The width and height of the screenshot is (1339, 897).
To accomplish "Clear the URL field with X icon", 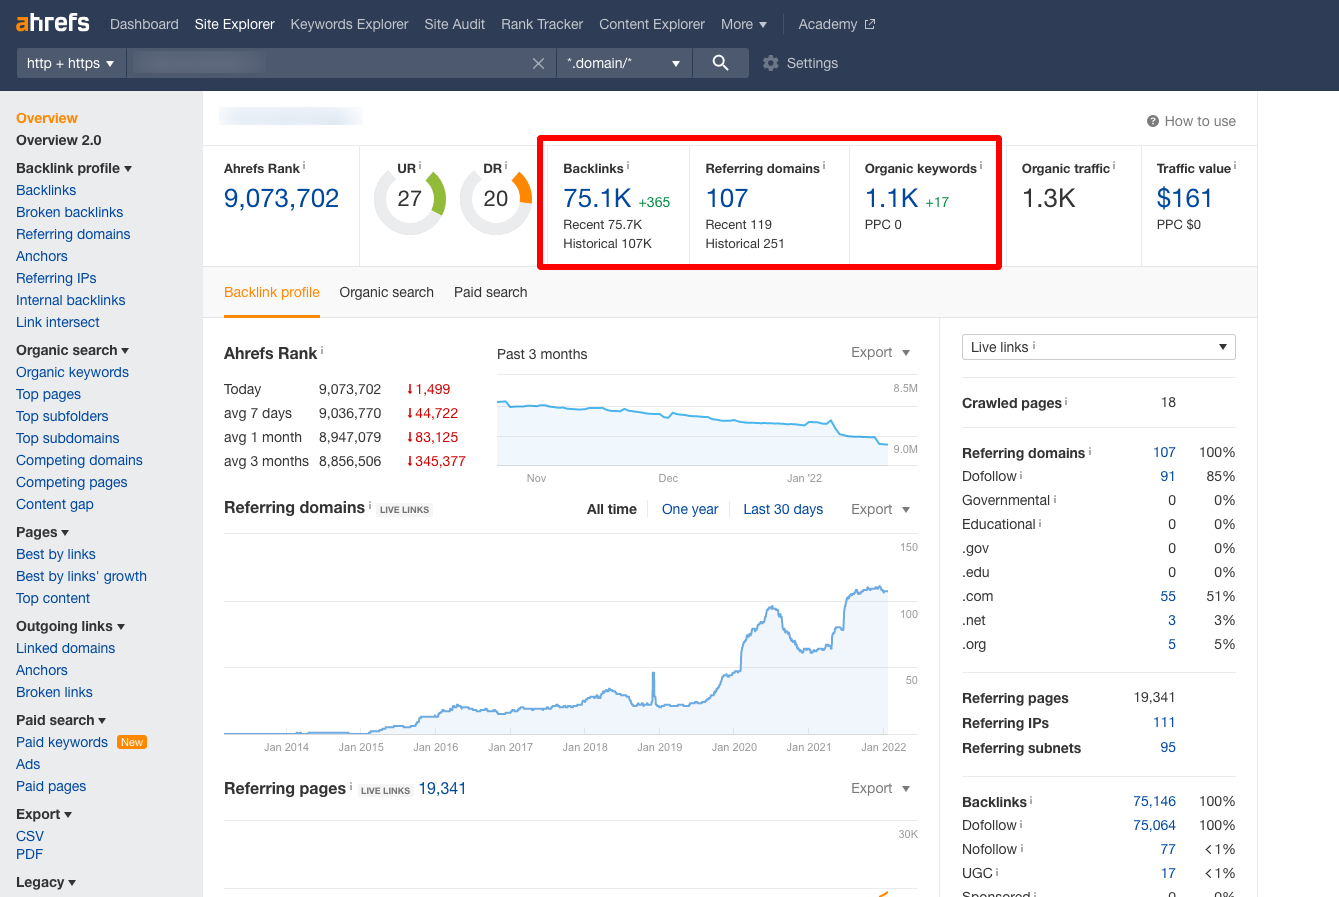I will pyautogui.click(x=538, y=63).
